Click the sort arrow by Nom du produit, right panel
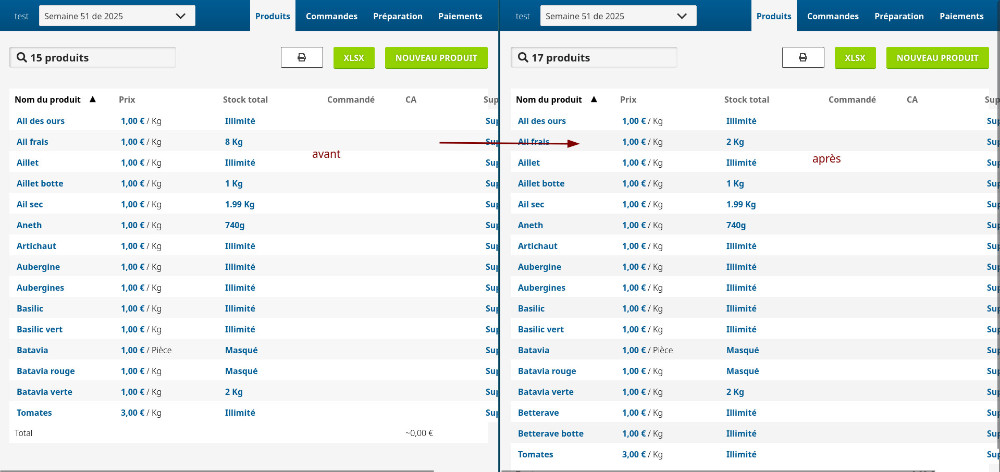Image resolution: width=1000 pixels, height=472 pixels. (594, 100)
